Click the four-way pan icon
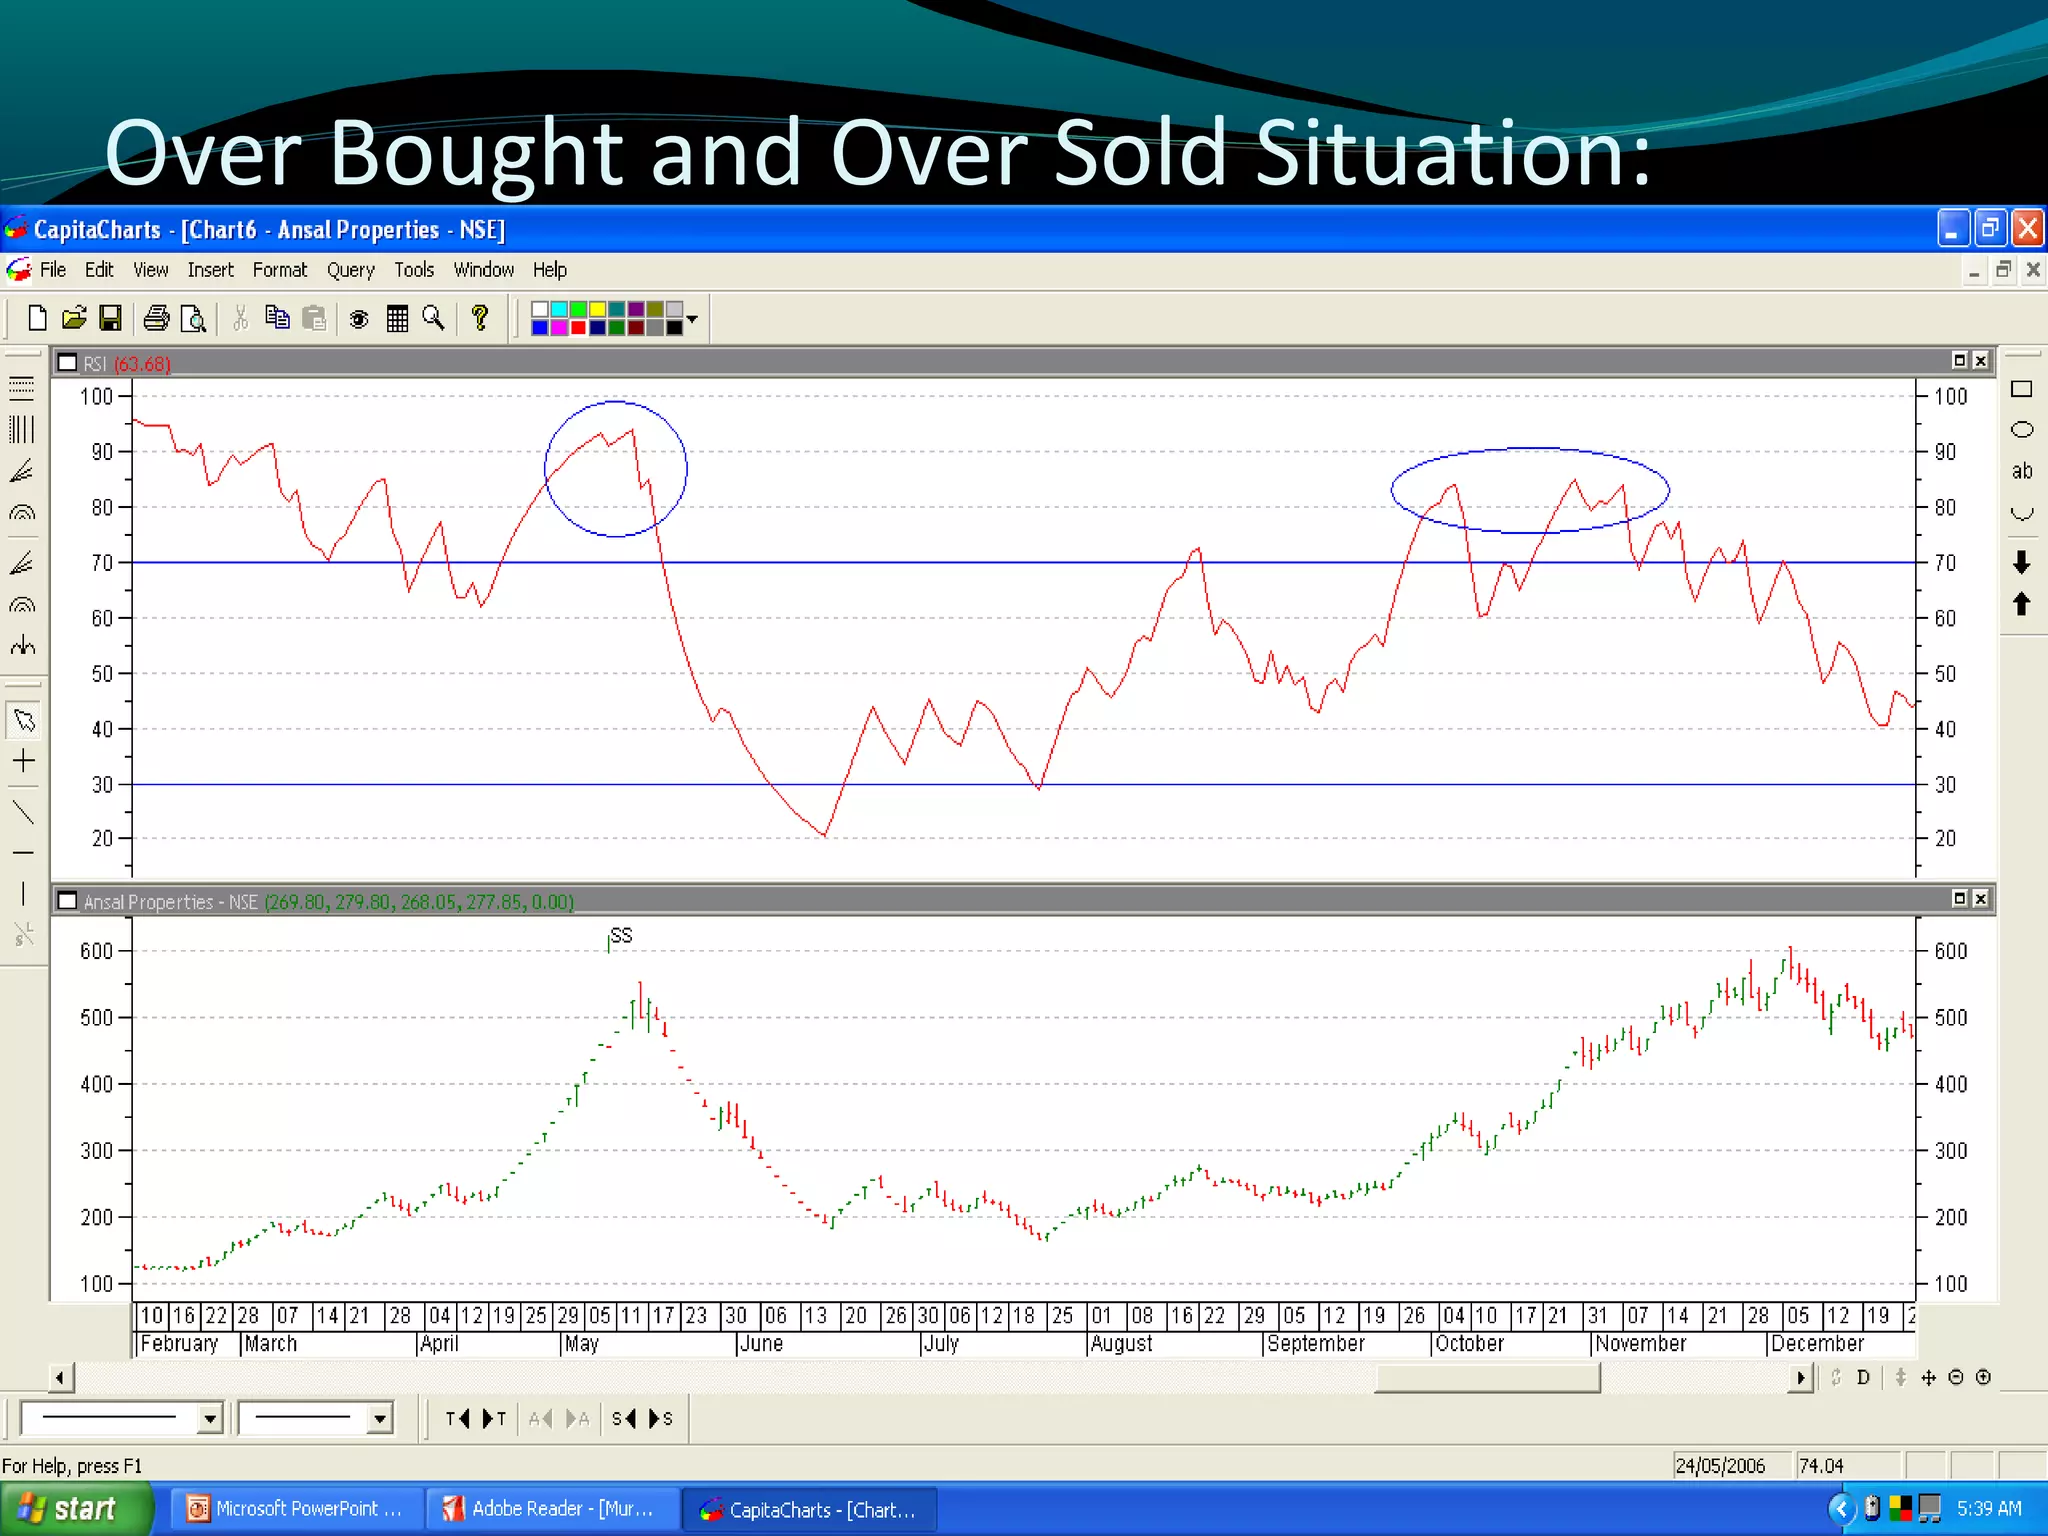Image resolution: width=2048 pixels, height=1536 pixels. (1928, 1377)
